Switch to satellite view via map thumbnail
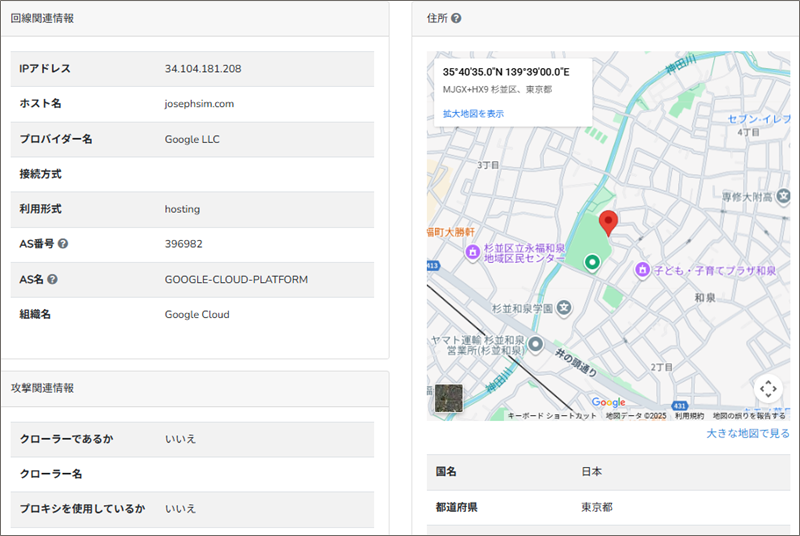 pyautogui.click(x=449, y=399)
